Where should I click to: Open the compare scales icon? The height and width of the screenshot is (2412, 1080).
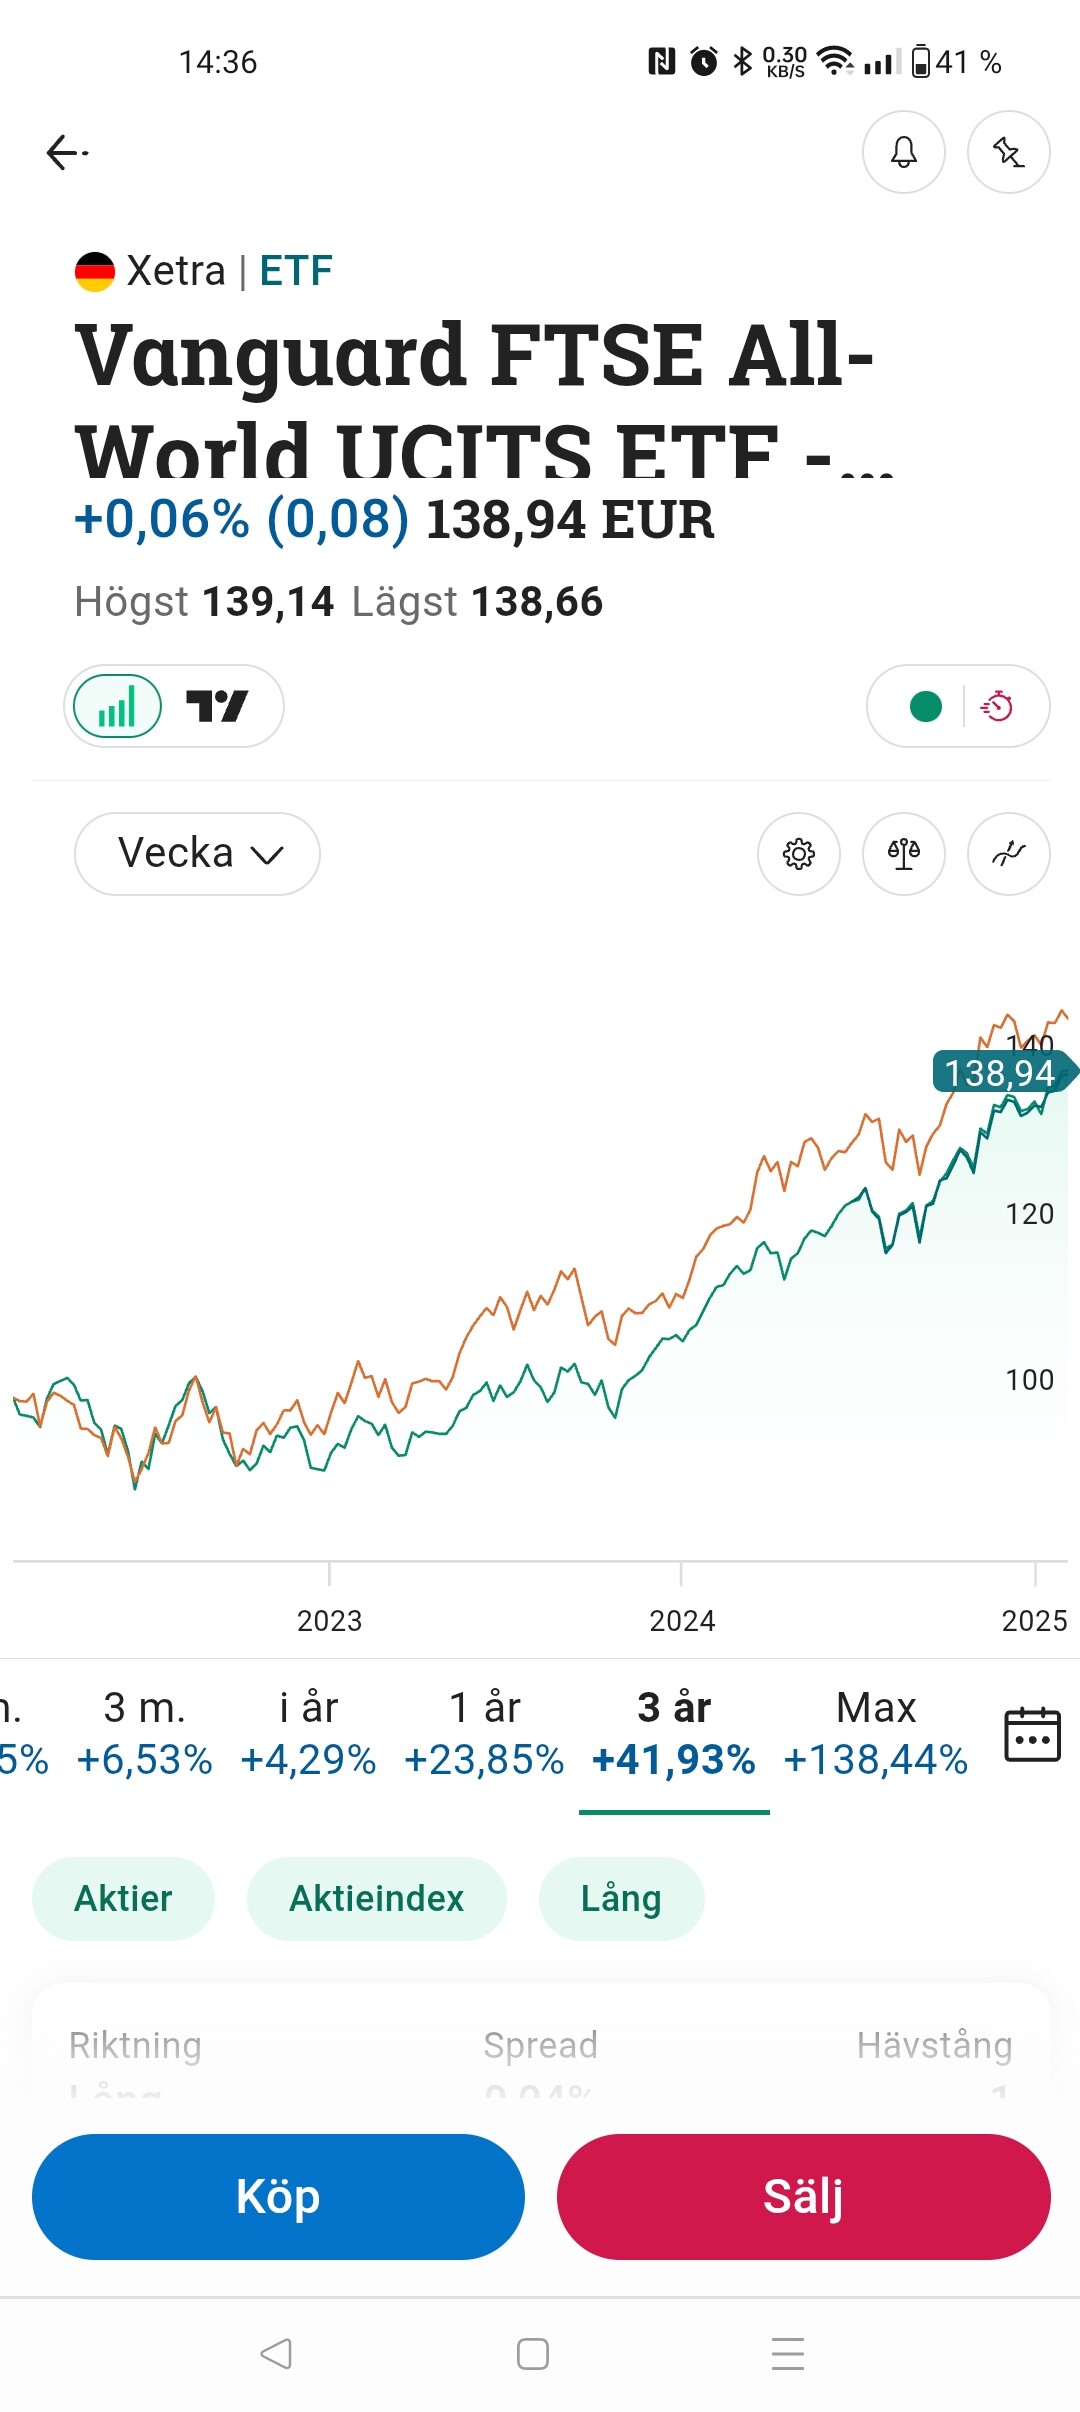coord(903,854)
